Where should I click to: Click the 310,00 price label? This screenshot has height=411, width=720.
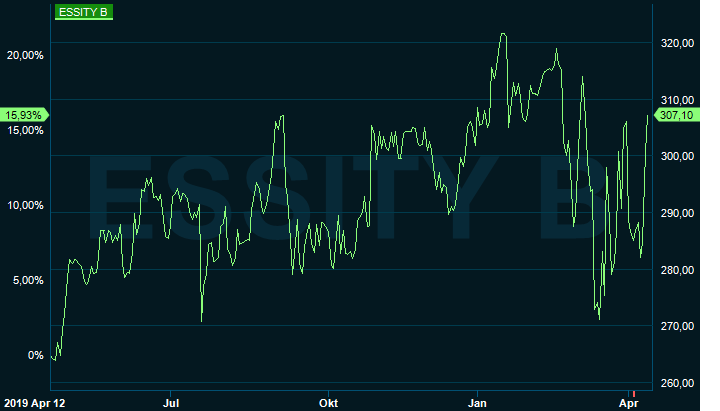677,100
